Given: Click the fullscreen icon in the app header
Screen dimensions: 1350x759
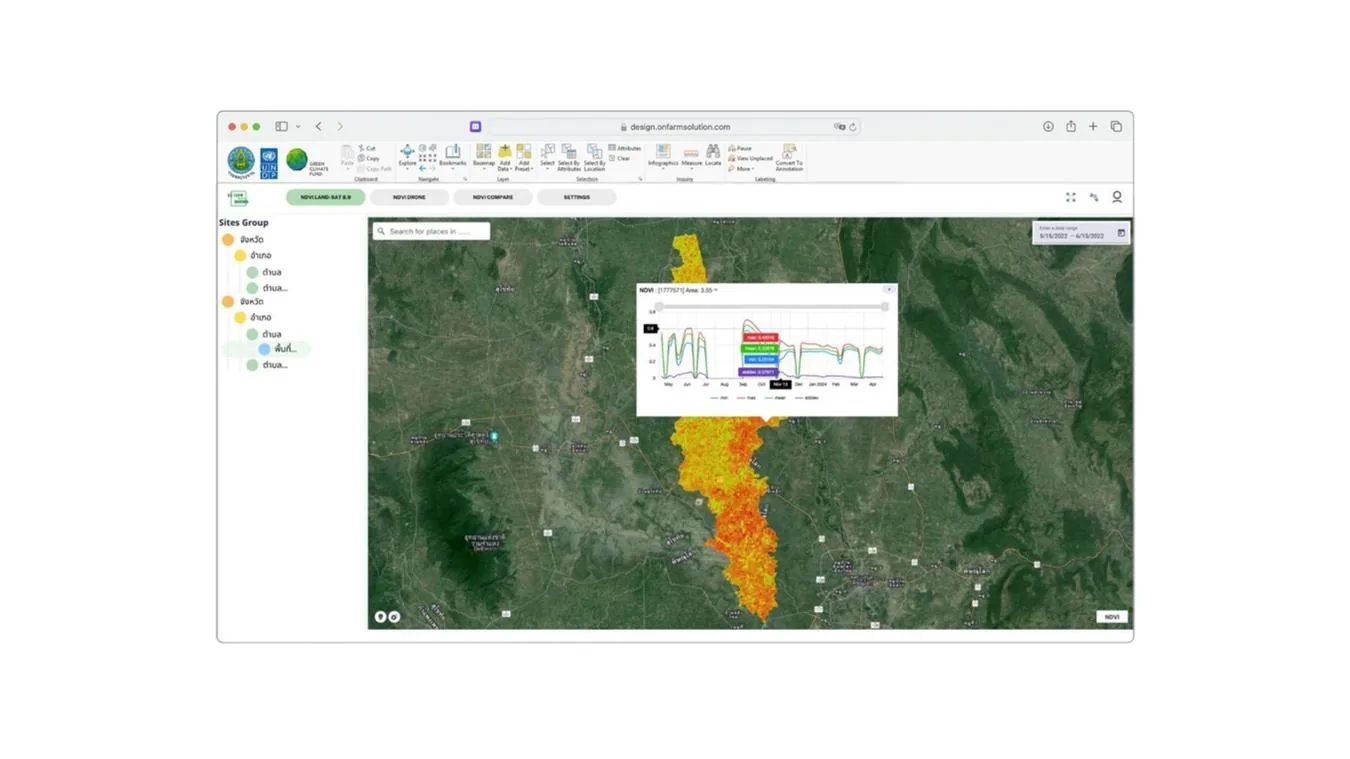Looking at the screenshot, I should pos(1071,197).
